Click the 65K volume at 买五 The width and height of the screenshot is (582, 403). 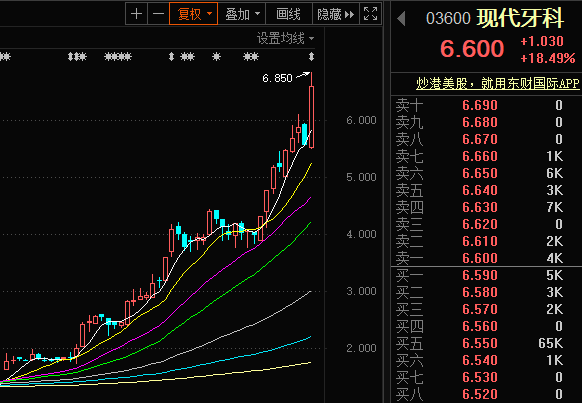tap(550, 343)
